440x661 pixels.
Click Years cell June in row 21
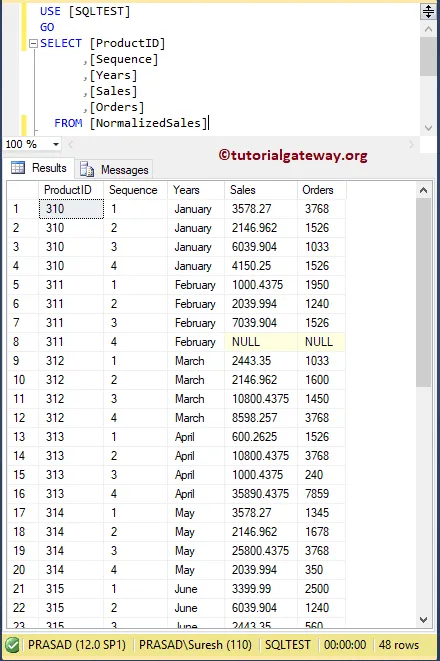coord(196,588)
